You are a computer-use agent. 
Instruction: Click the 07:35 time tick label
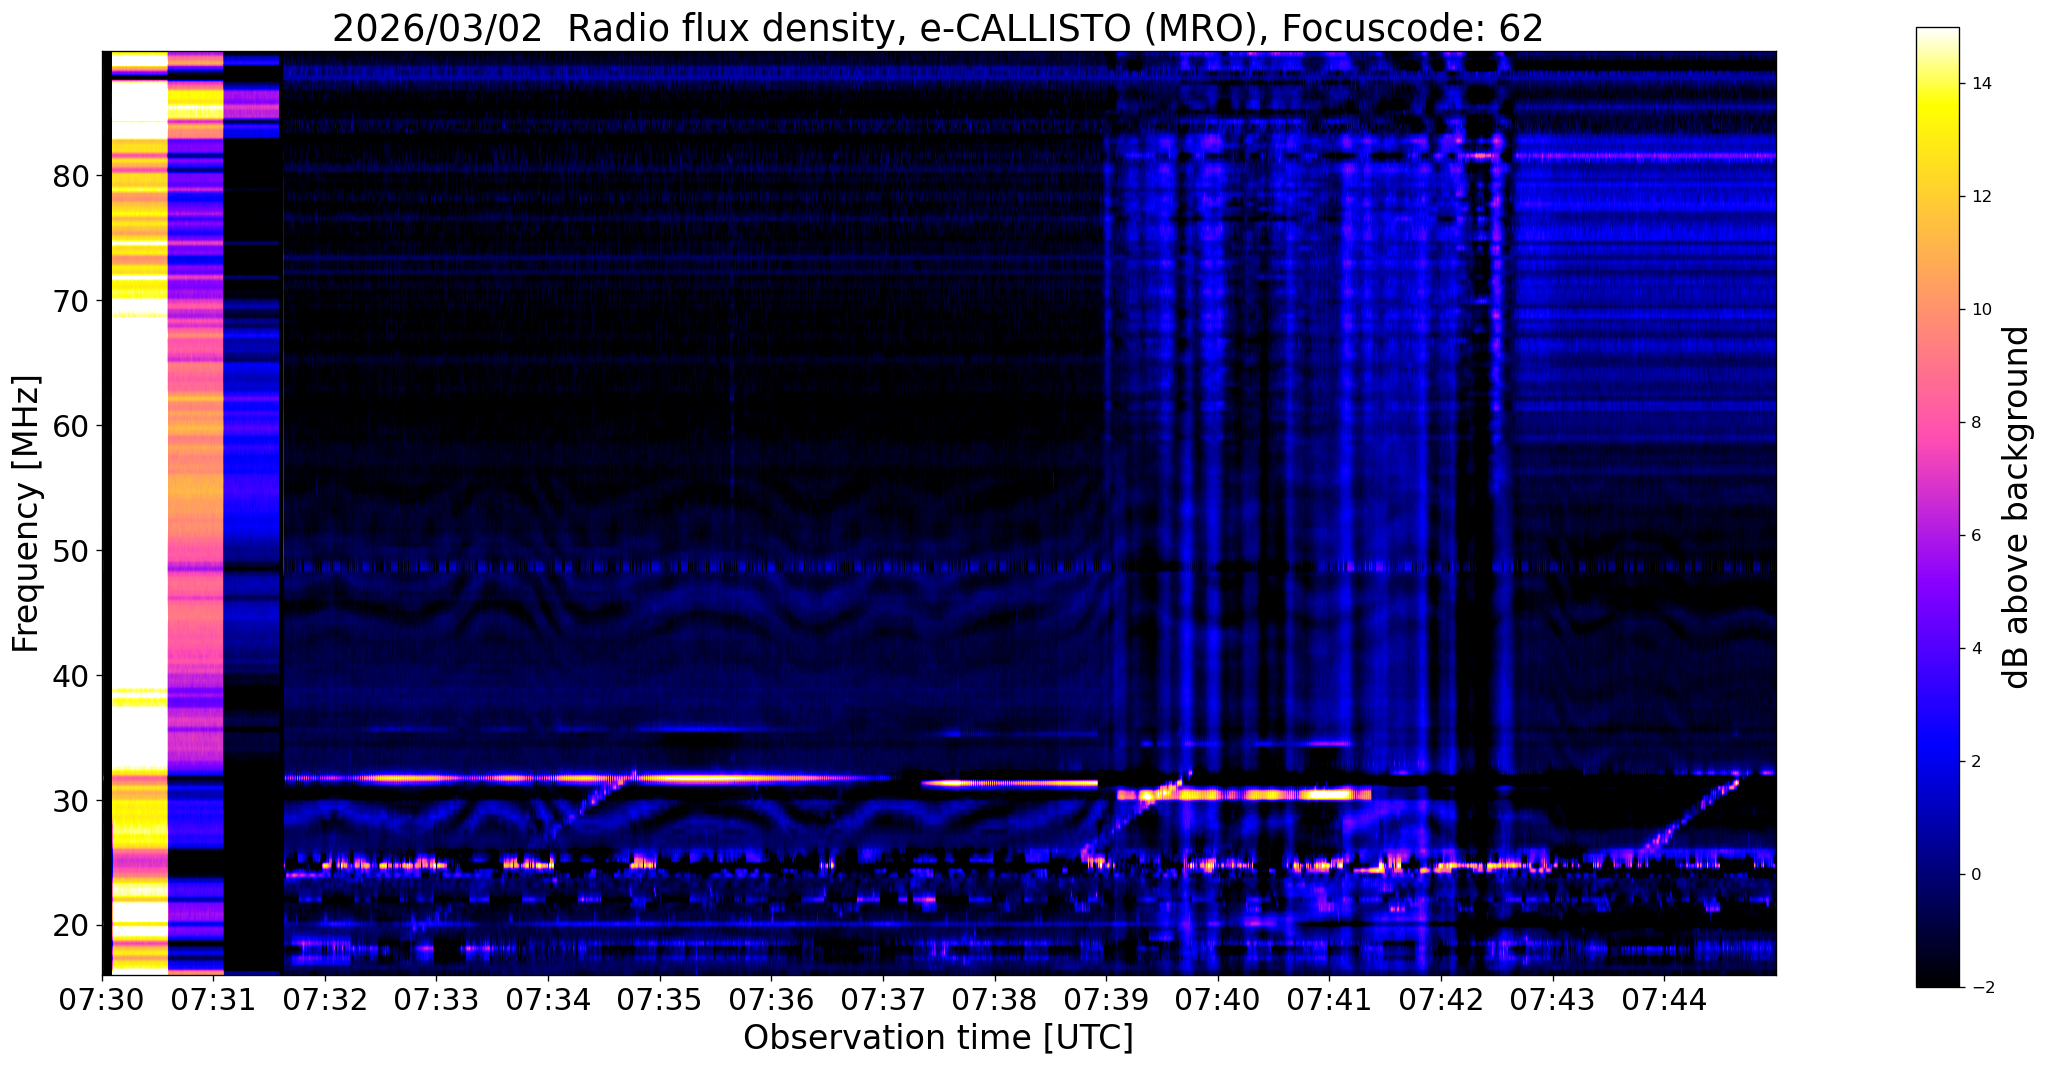[660, 998]
